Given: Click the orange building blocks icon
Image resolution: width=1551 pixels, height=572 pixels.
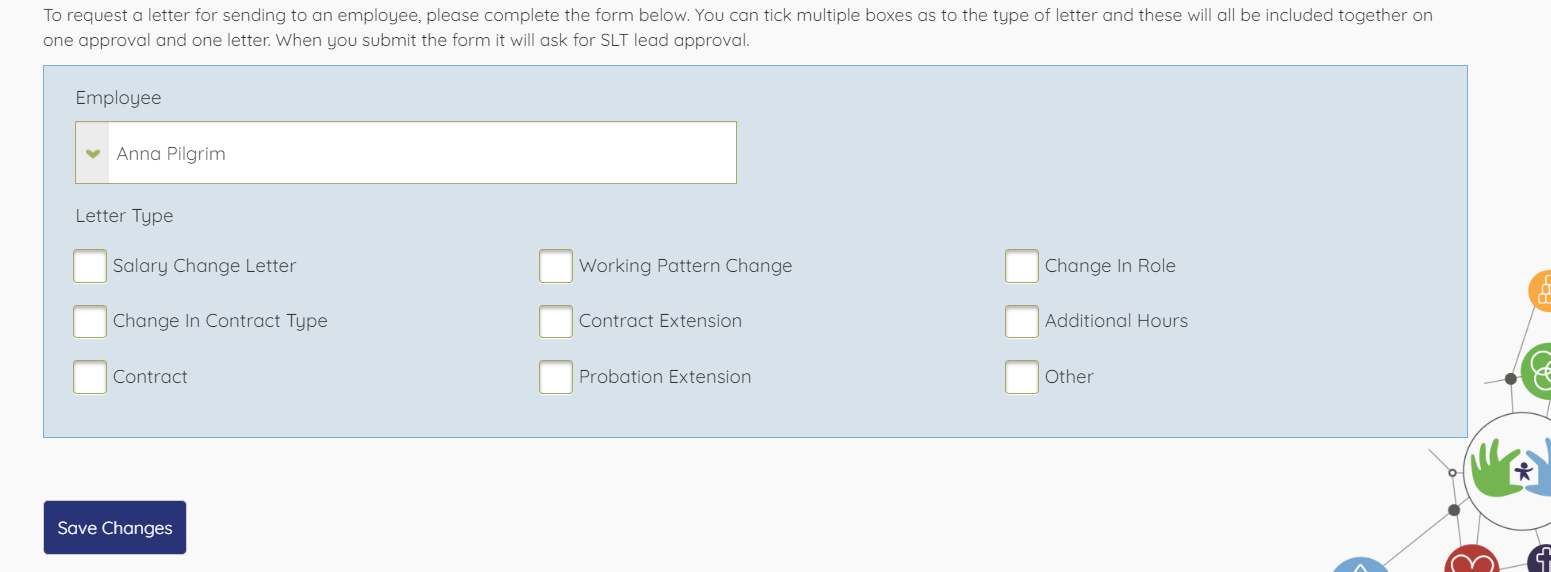Looking at the screenshot, I should 1541,291.
